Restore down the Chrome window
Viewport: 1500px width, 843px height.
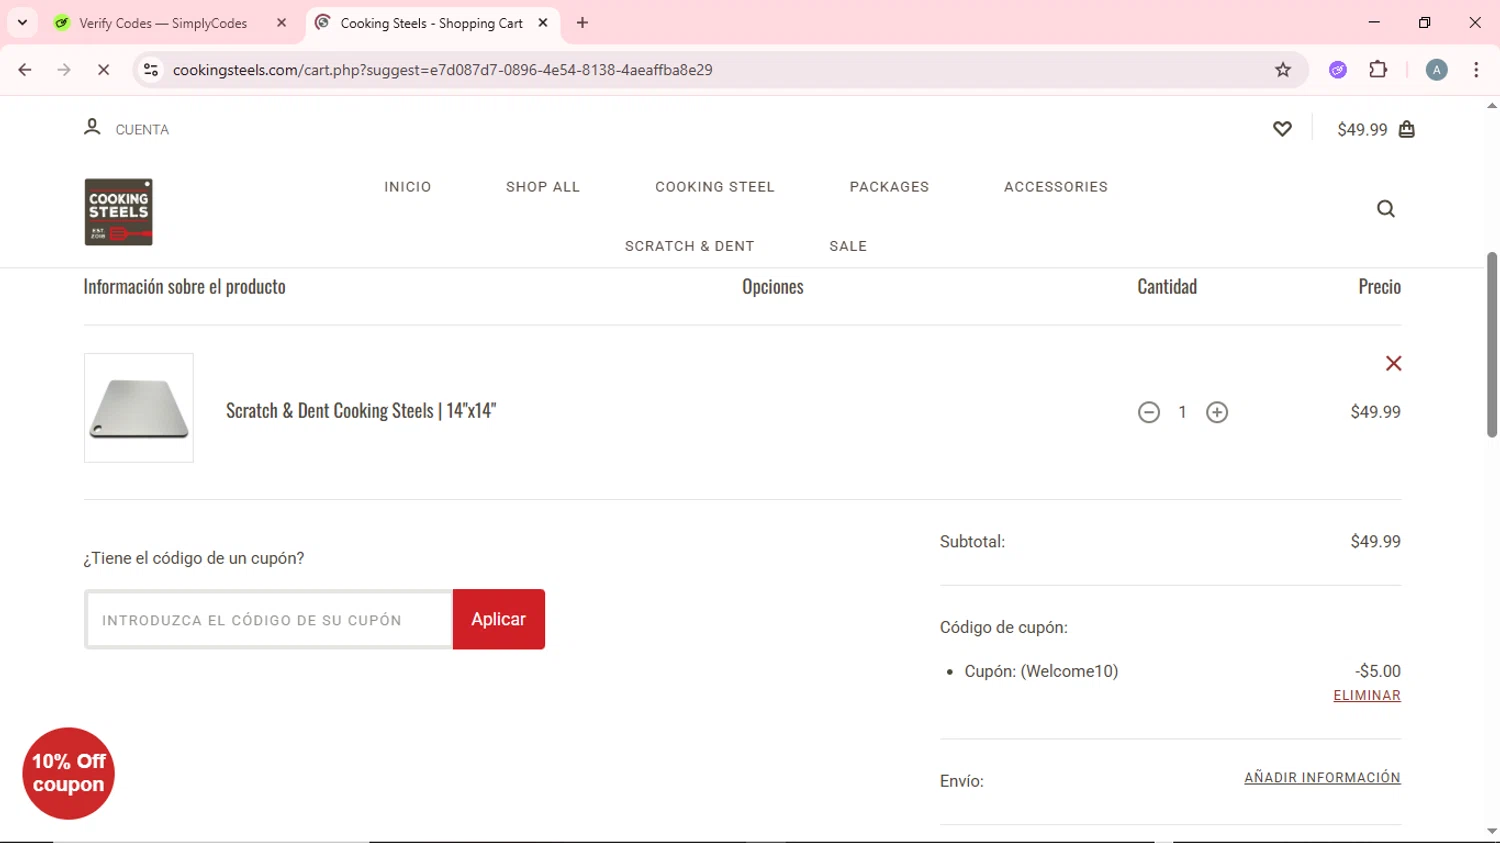(x=1424, y=22)
